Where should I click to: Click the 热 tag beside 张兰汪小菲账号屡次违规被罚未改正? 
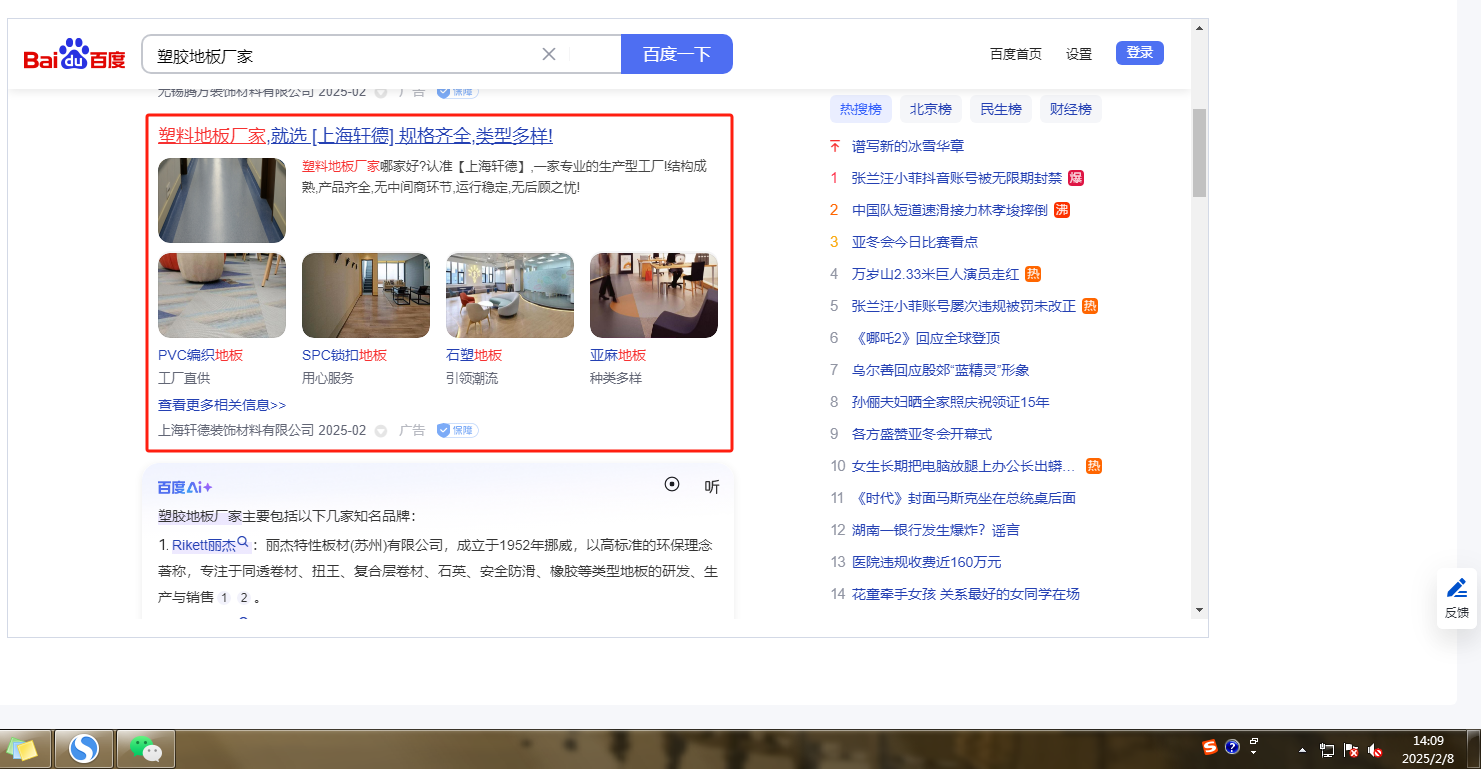click(x=1090, y=306)
